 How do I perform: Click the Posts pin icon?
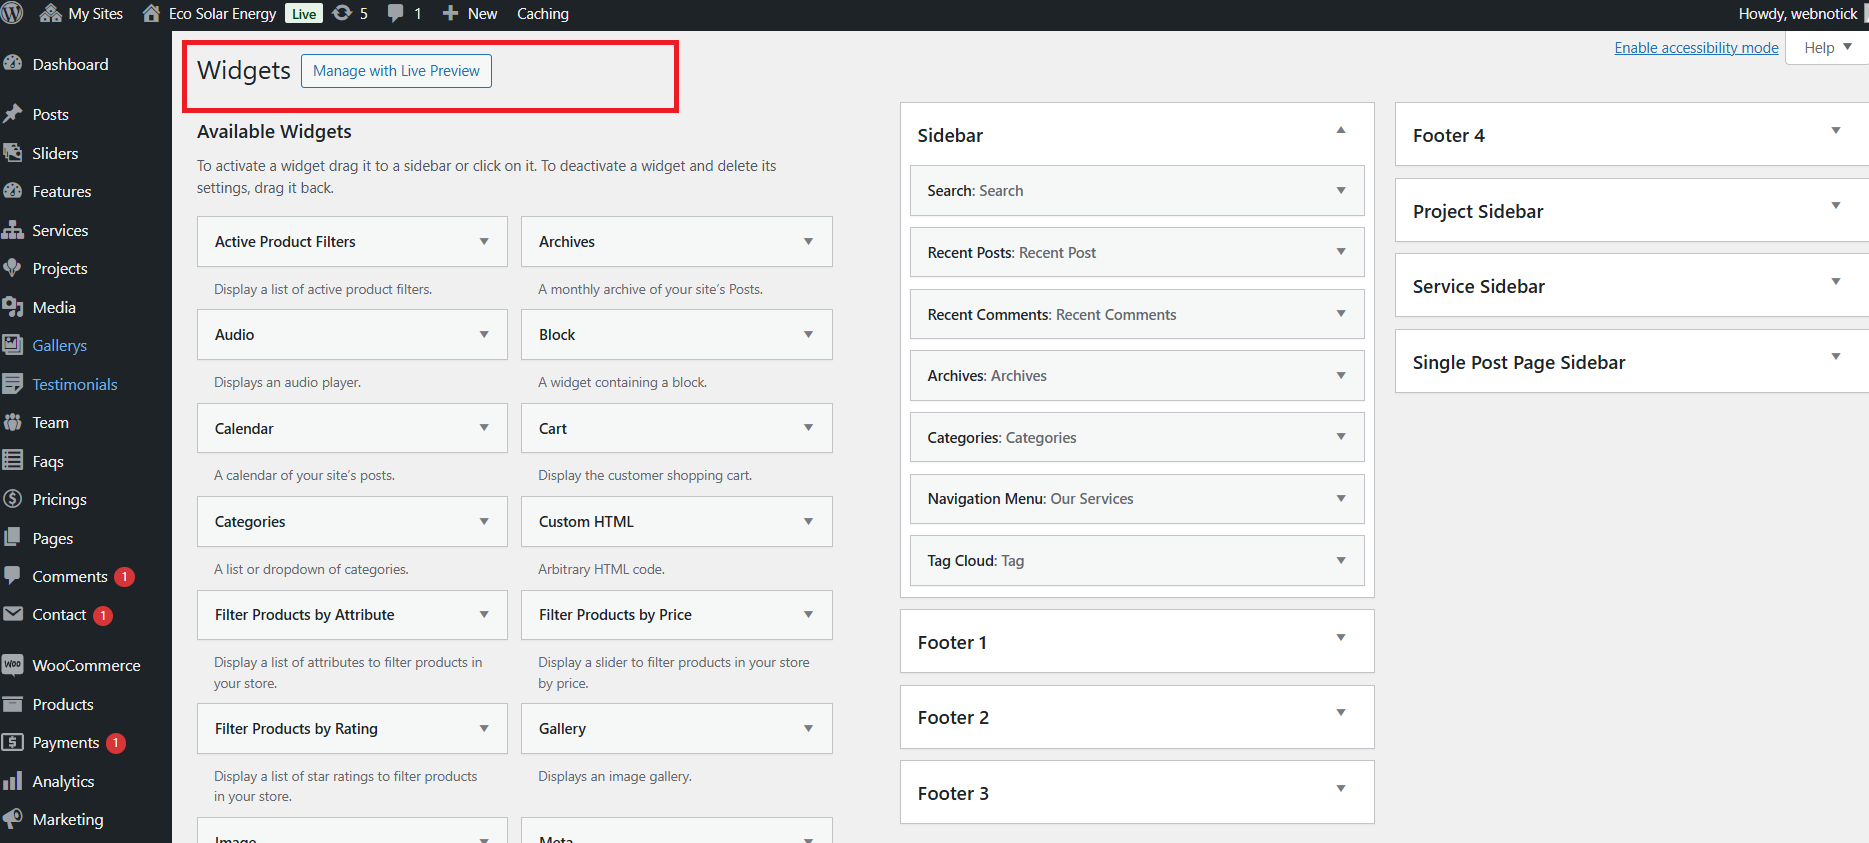click(13, 114)
